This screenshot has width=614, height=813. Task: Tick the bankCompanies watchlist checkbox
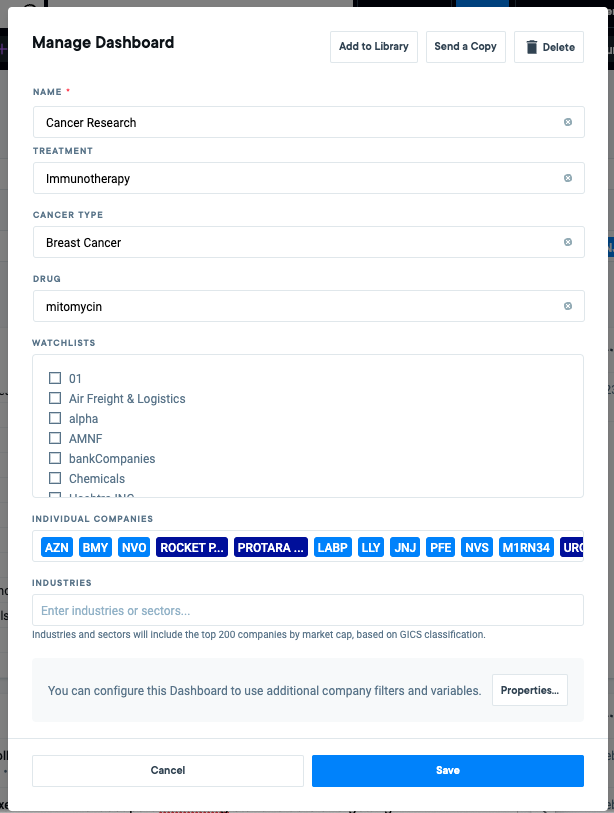tap(55, 458)
